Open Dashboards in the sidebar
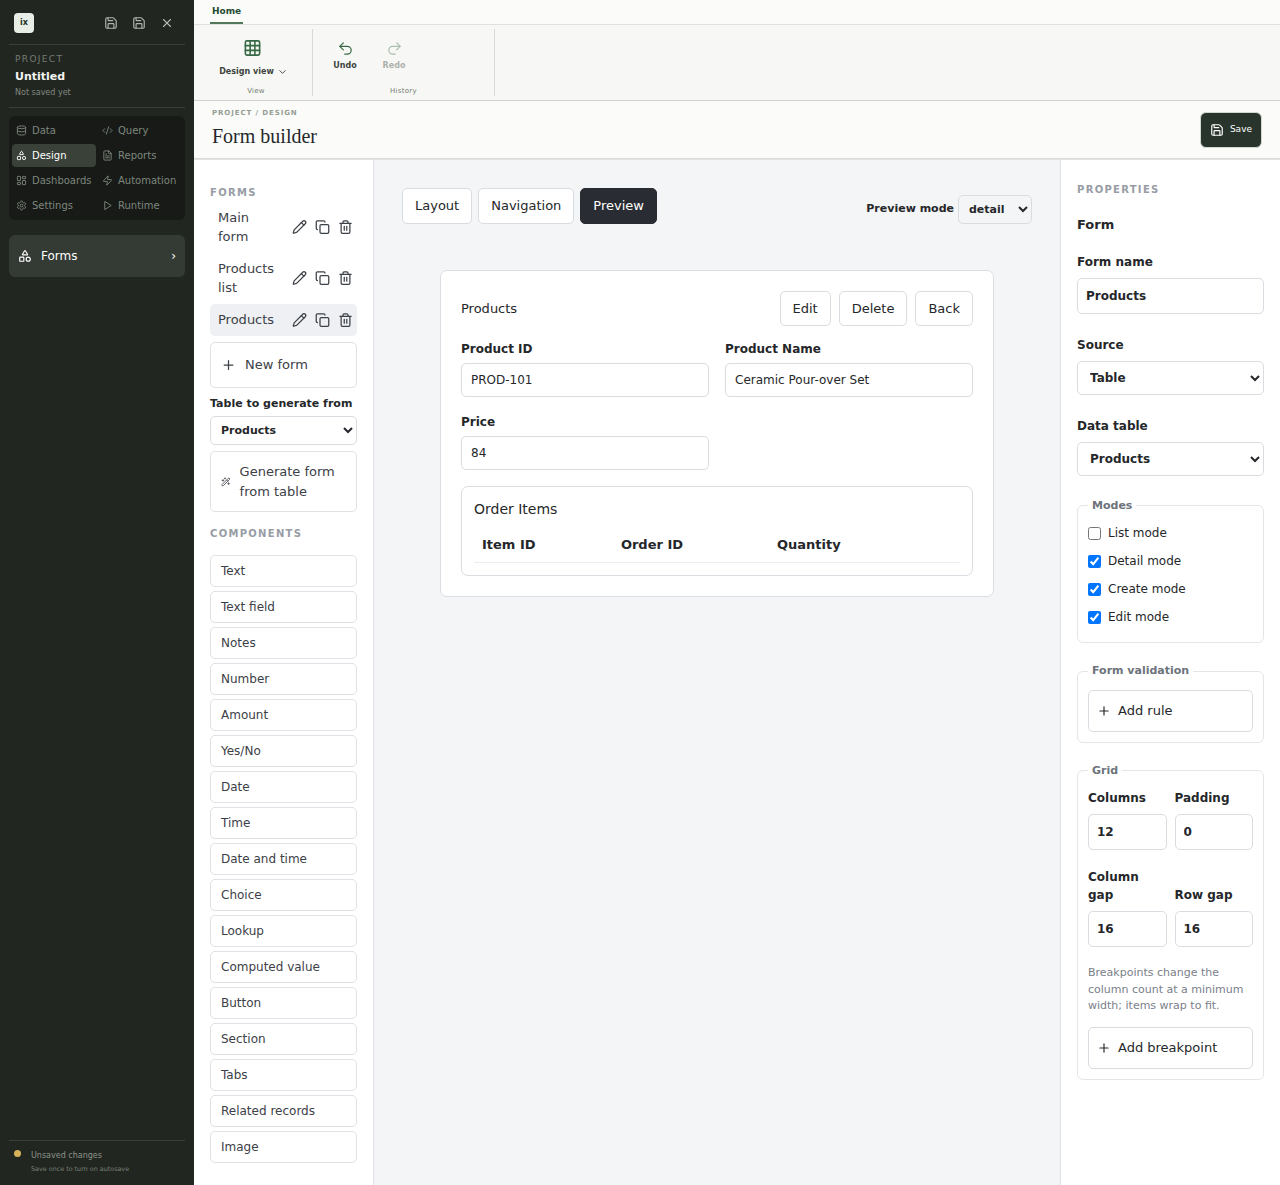Screen dimensions: 1280x1185 53,180
